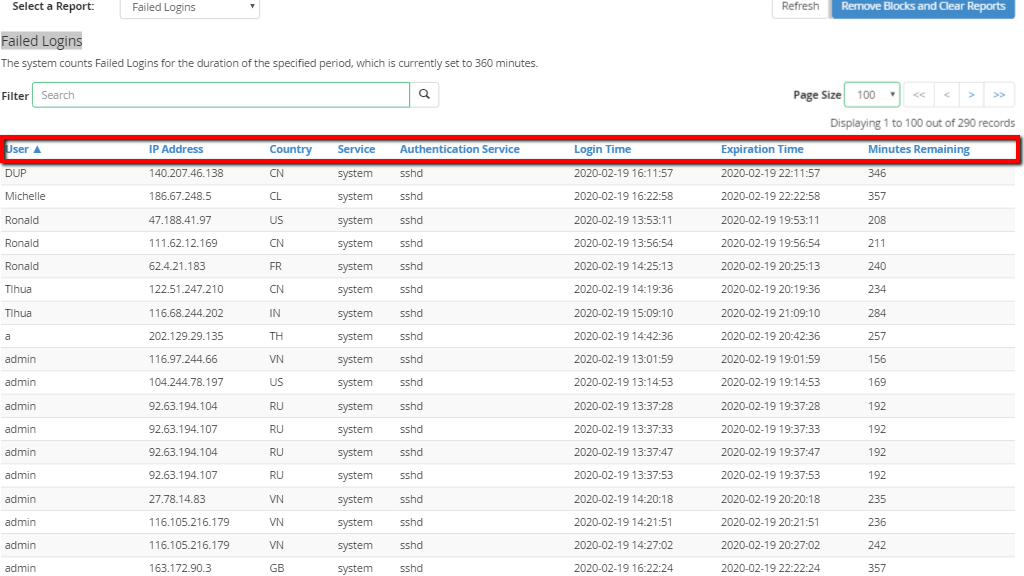Go to the next page of results

point(972,95)
